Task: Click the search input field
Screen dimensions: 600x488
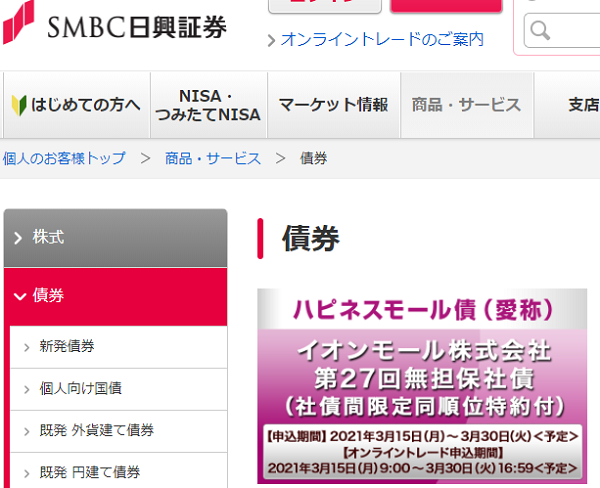Action: coord(562,30)
